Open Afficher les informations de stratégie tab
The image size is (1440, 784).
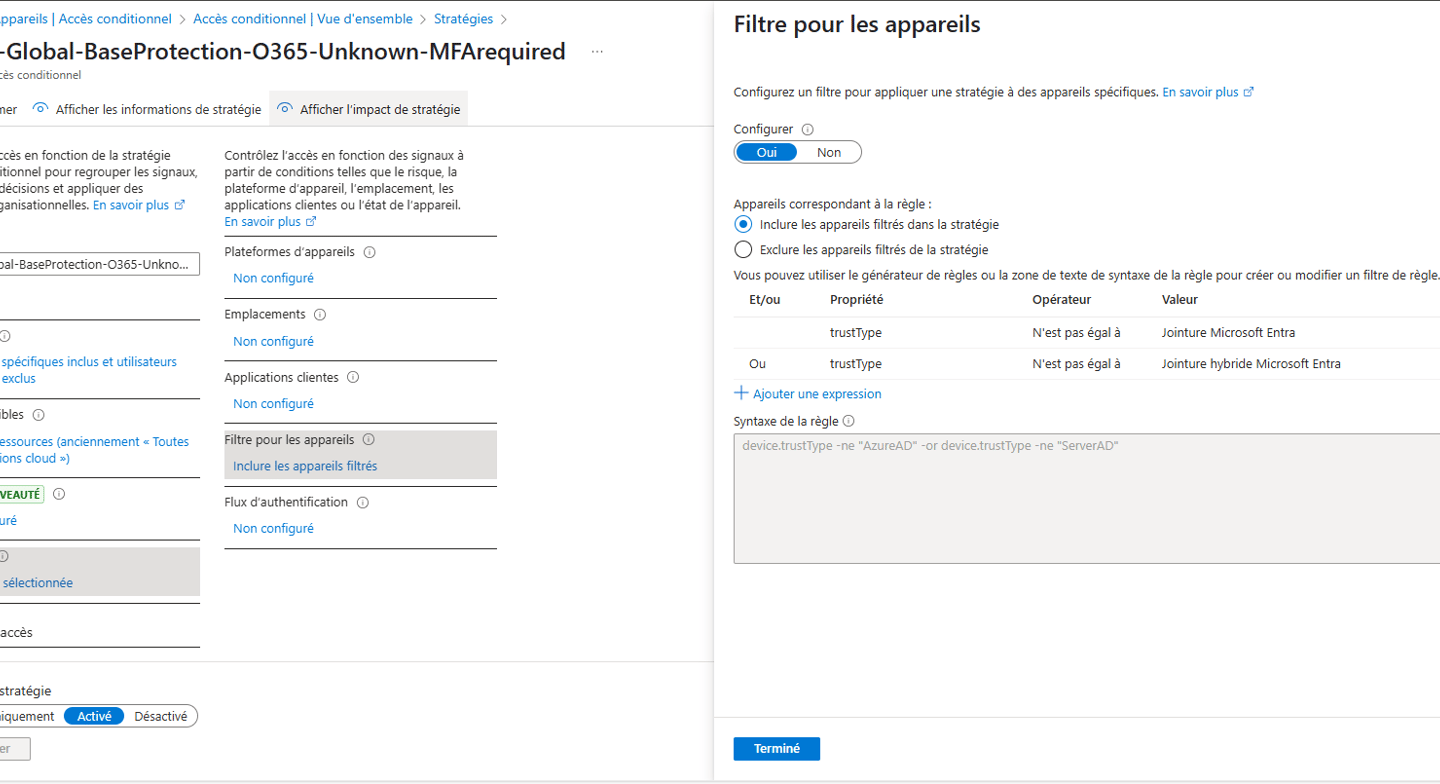click(147, 109)
